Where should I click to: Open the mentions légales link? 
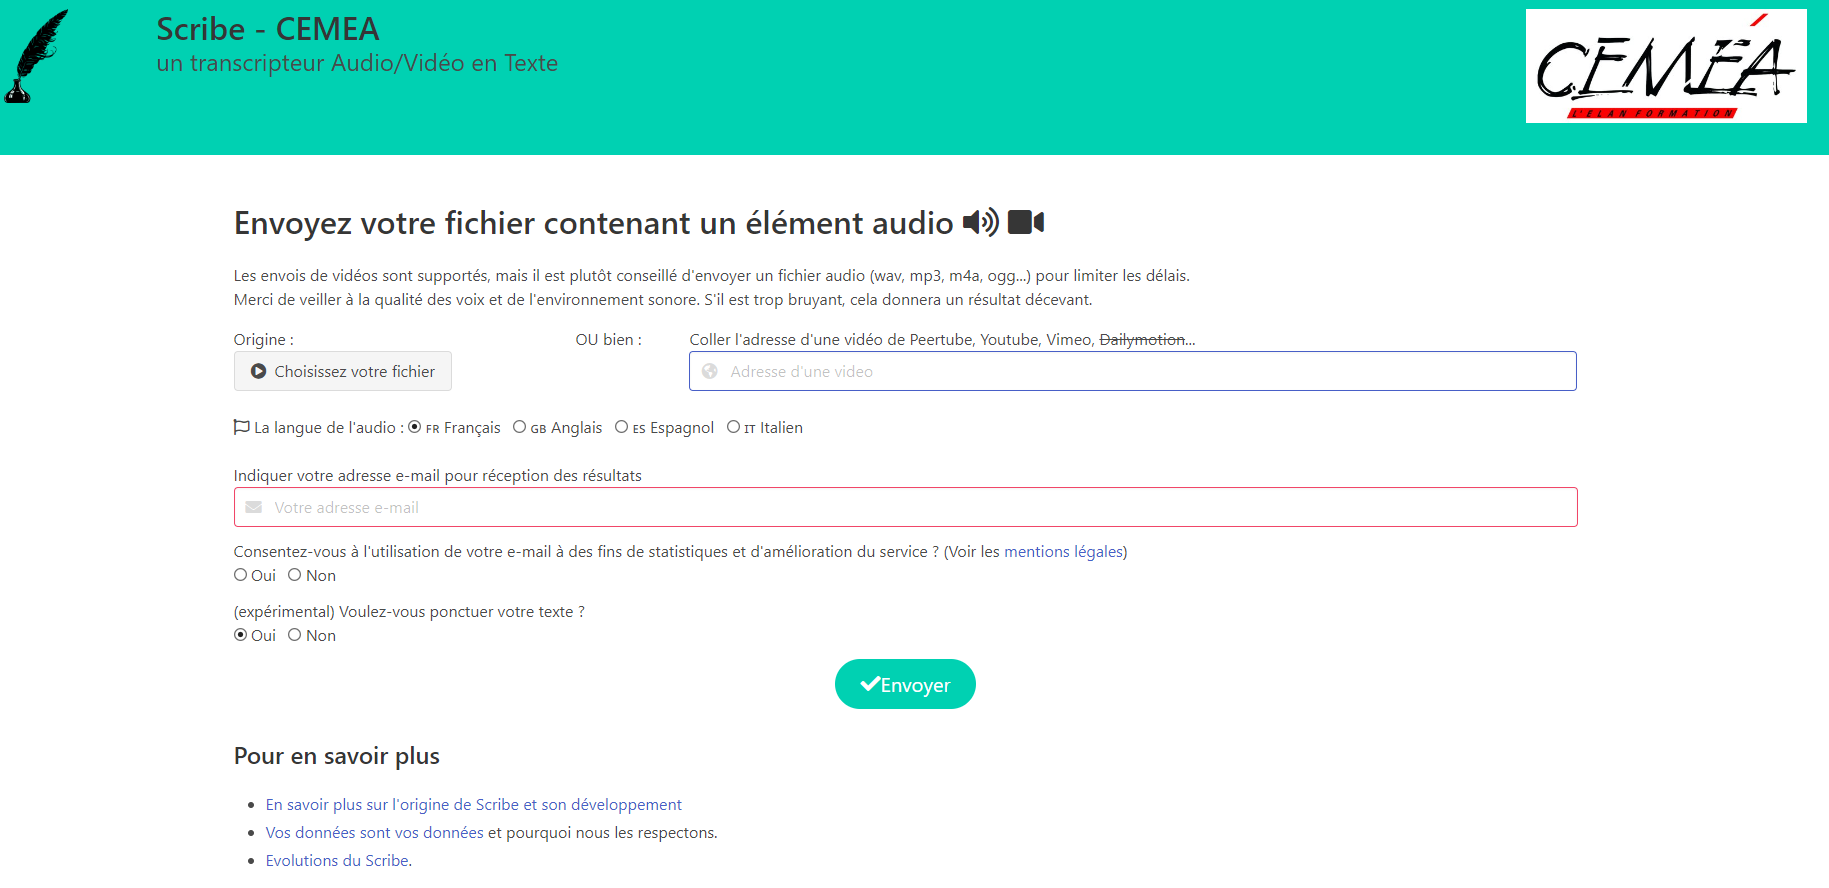tap(1063, 551)
